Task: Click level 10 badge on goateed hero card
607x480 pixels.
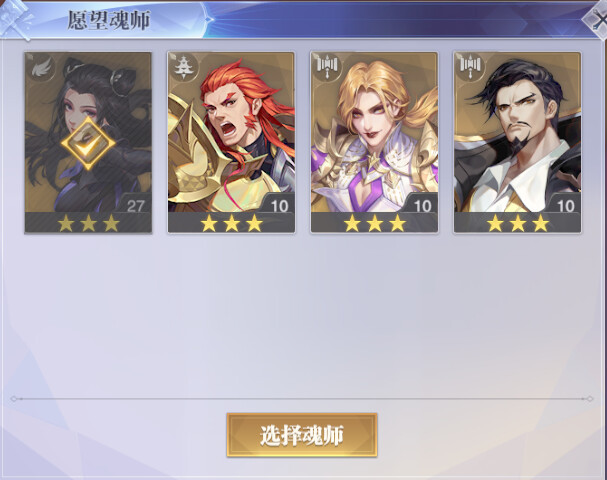Action: click(x=564, y=204)
